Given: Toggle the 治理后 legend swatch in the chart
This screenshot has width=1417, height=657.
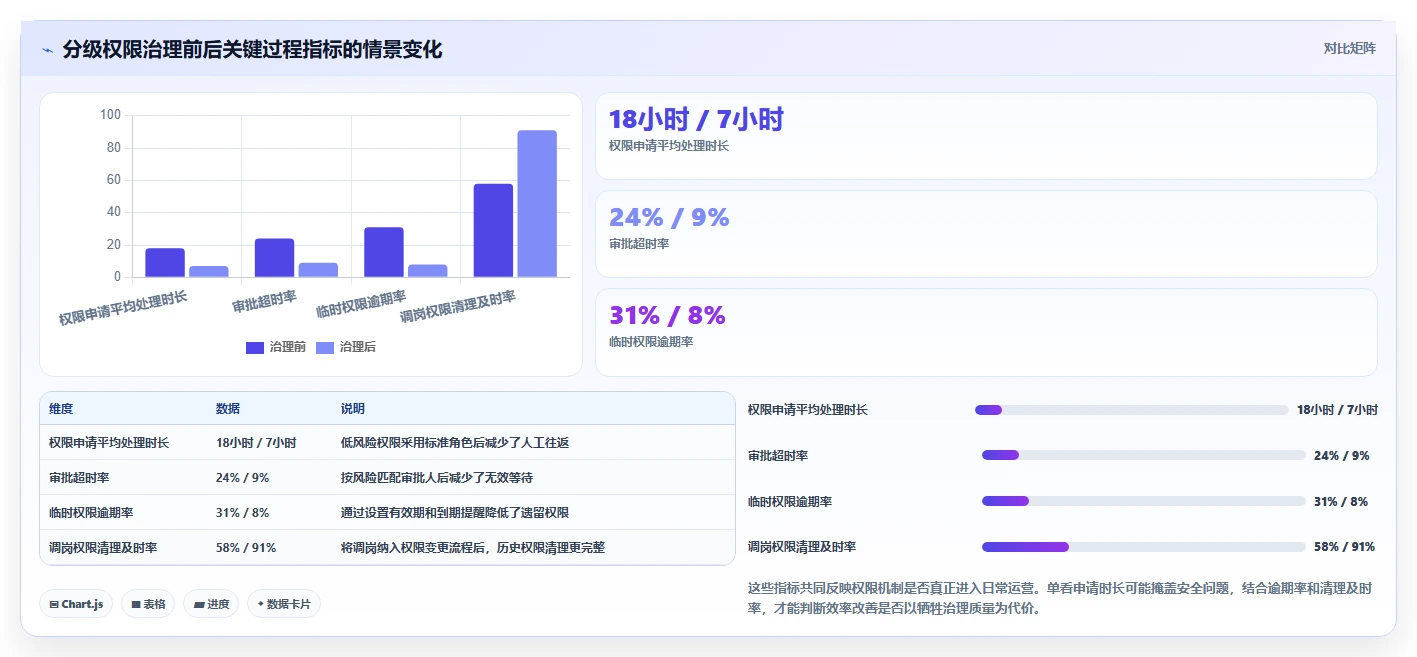Looking at the screenshot, I should click(325, 347).
